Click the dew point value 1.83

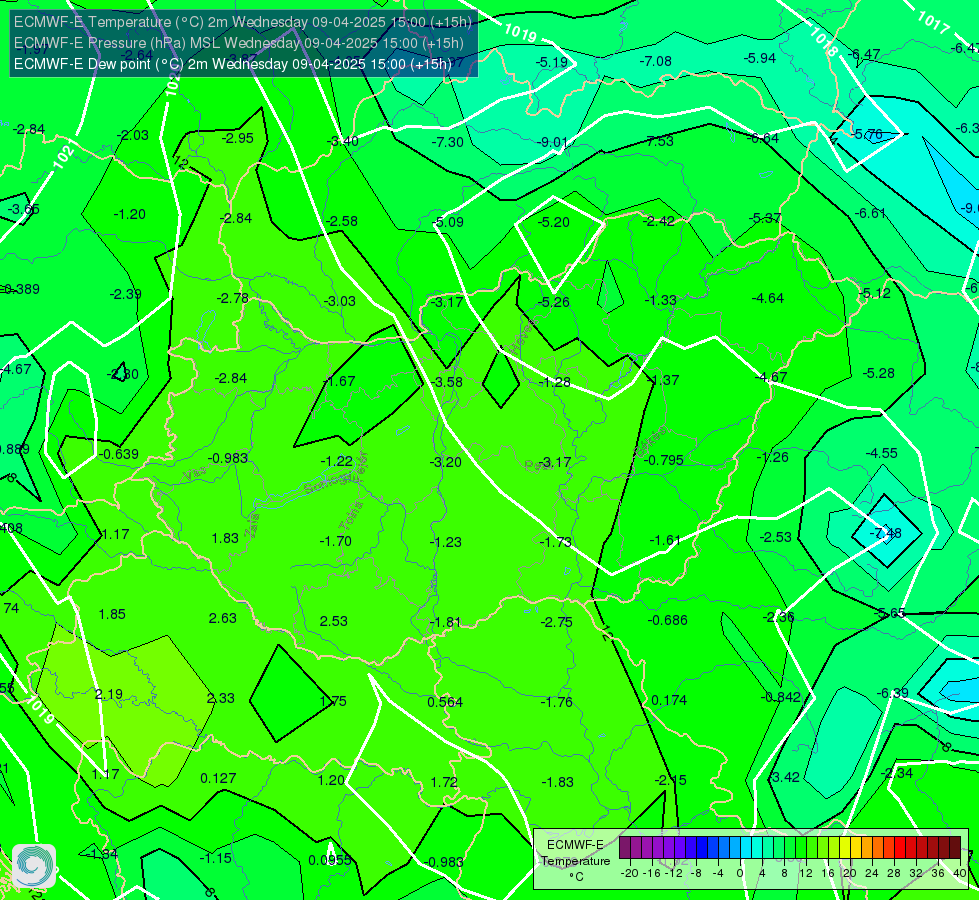point(225,538)
